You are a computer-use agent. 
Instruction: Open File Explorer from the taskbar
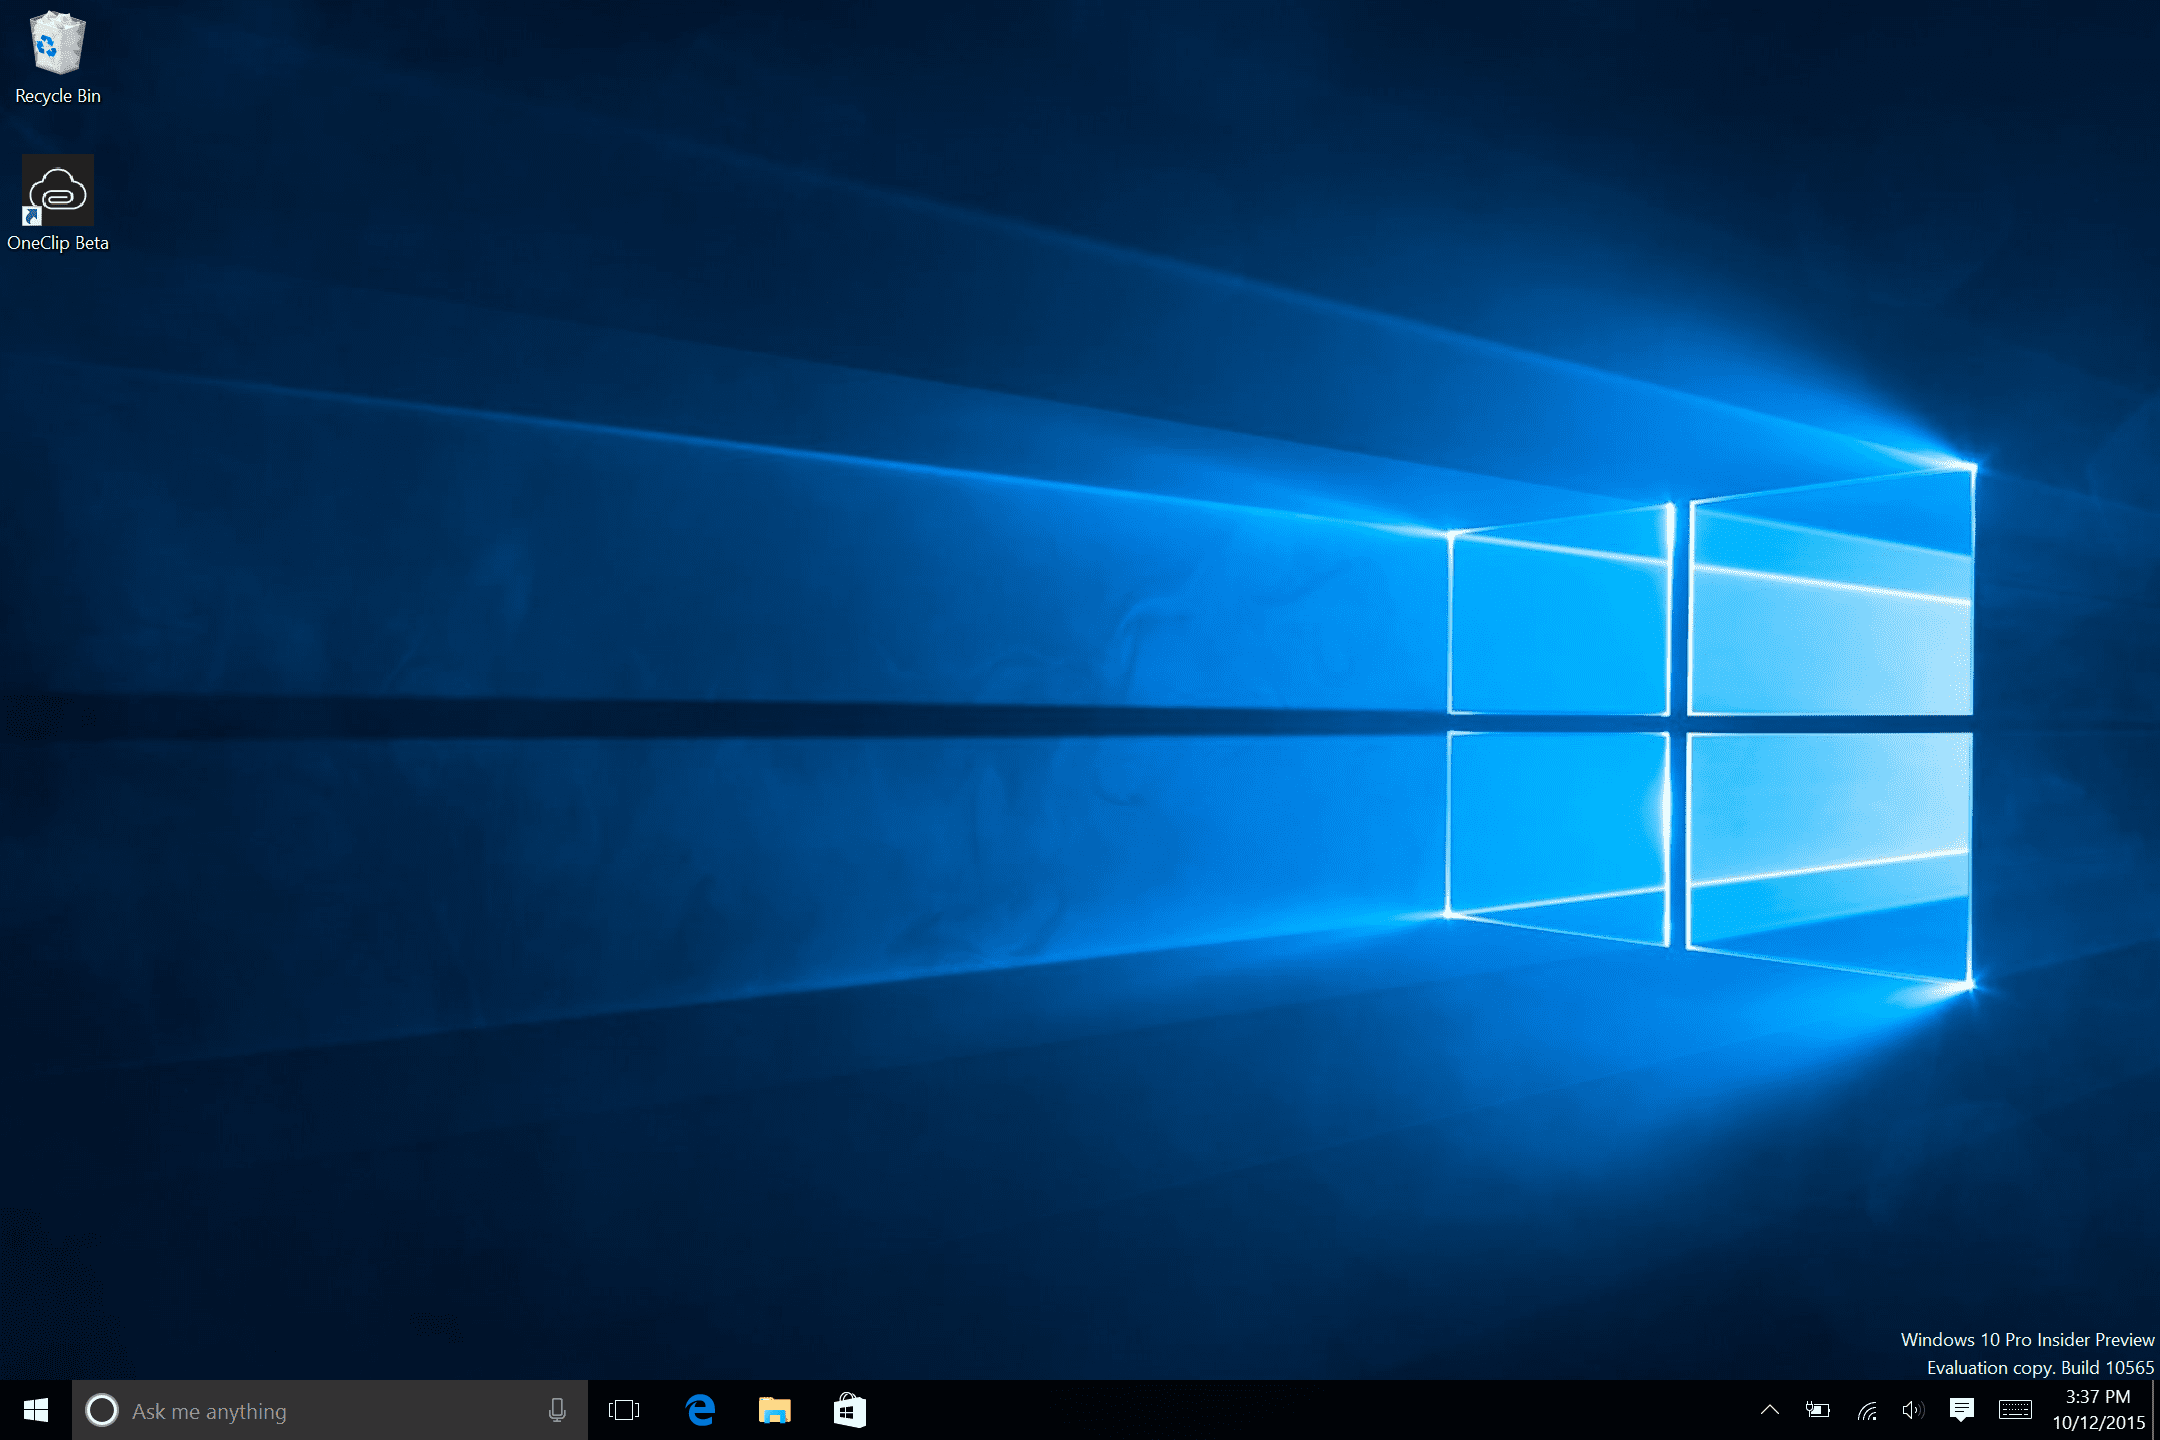(775, 1411)
